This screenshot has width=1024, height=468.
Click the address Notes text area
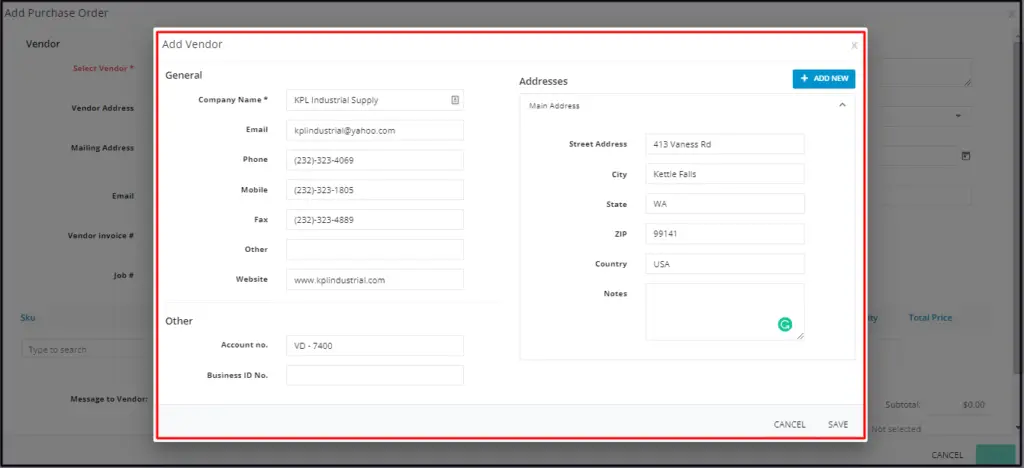coord(725,311)
